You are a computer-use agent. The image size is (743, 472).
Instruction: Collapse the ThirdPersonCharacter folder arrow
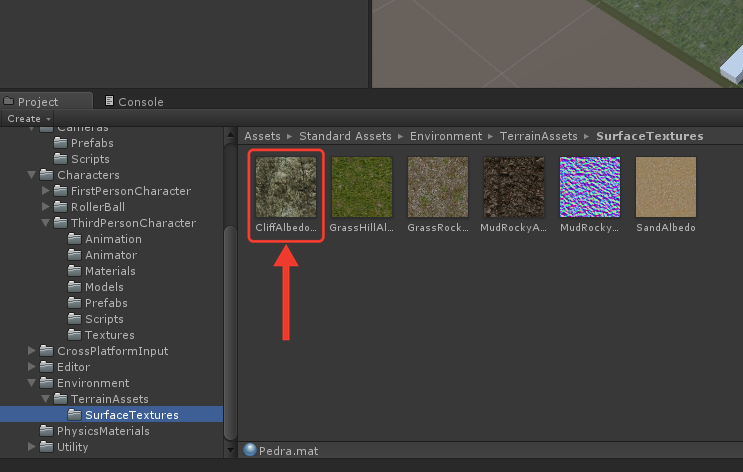click(x=45, y=223)
